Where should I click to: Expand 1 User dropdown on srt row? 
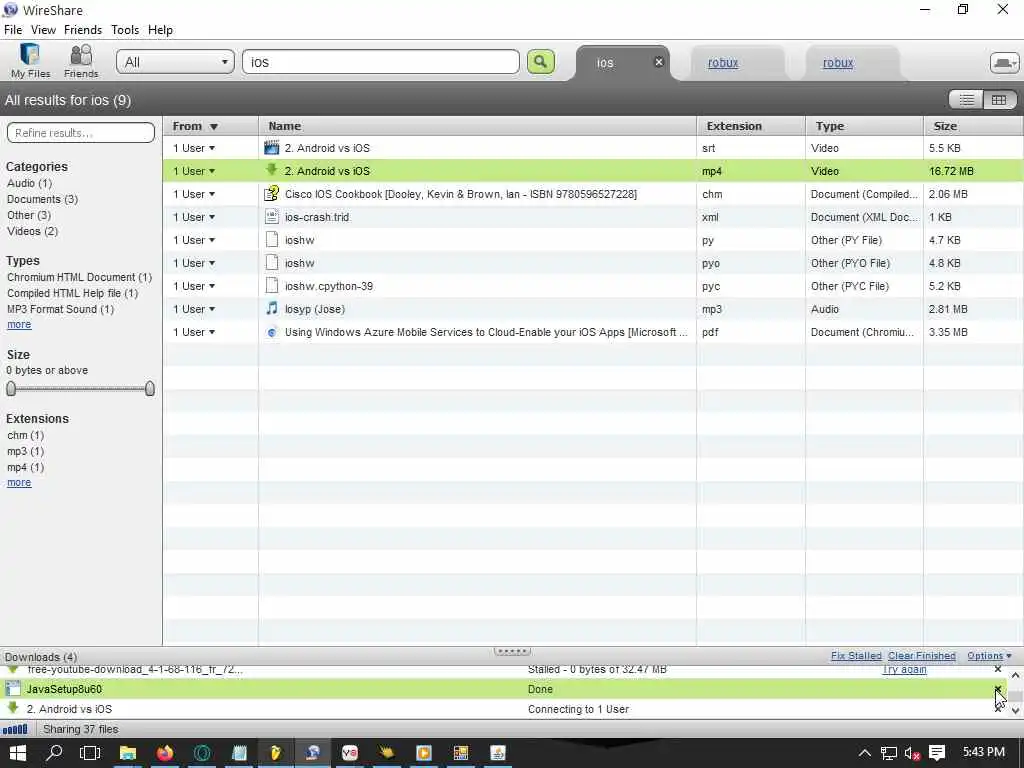tap(194, 148)
